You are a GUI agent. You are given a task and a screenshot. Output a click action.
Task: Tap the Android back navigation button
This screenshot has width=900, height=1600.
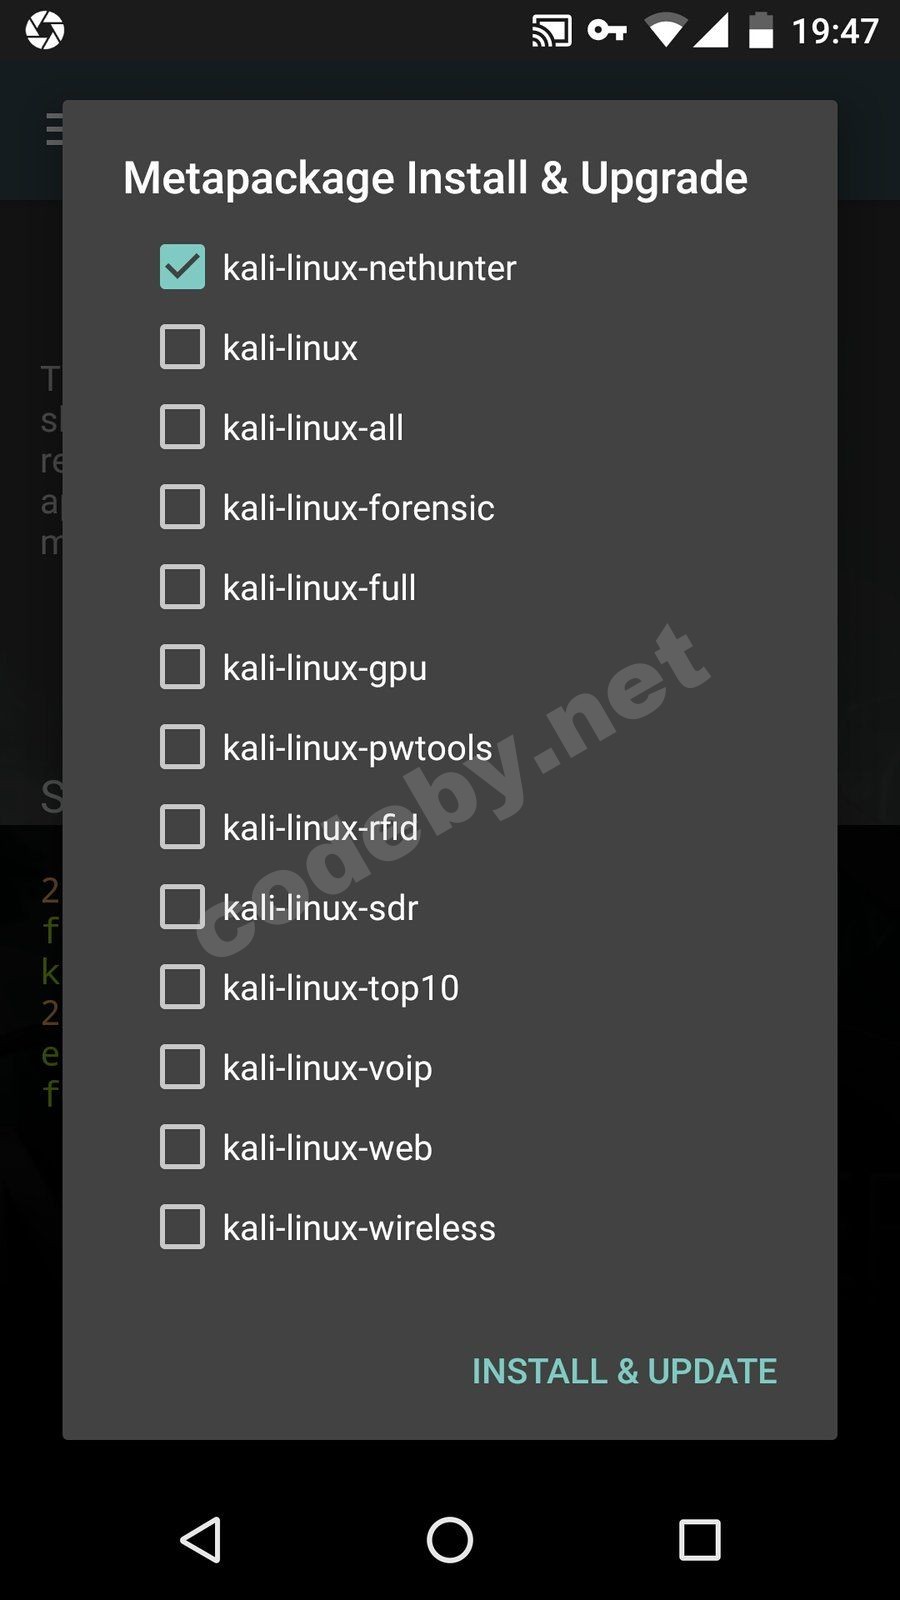point(201,1539)
